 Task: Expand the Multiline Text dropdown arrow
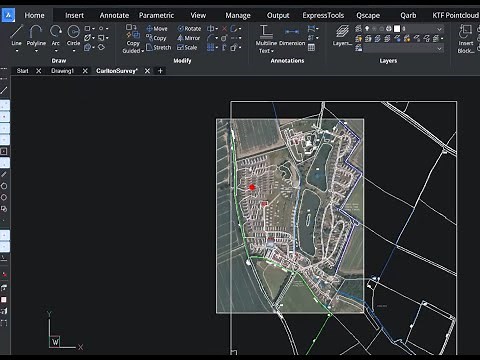pos(272,51)
